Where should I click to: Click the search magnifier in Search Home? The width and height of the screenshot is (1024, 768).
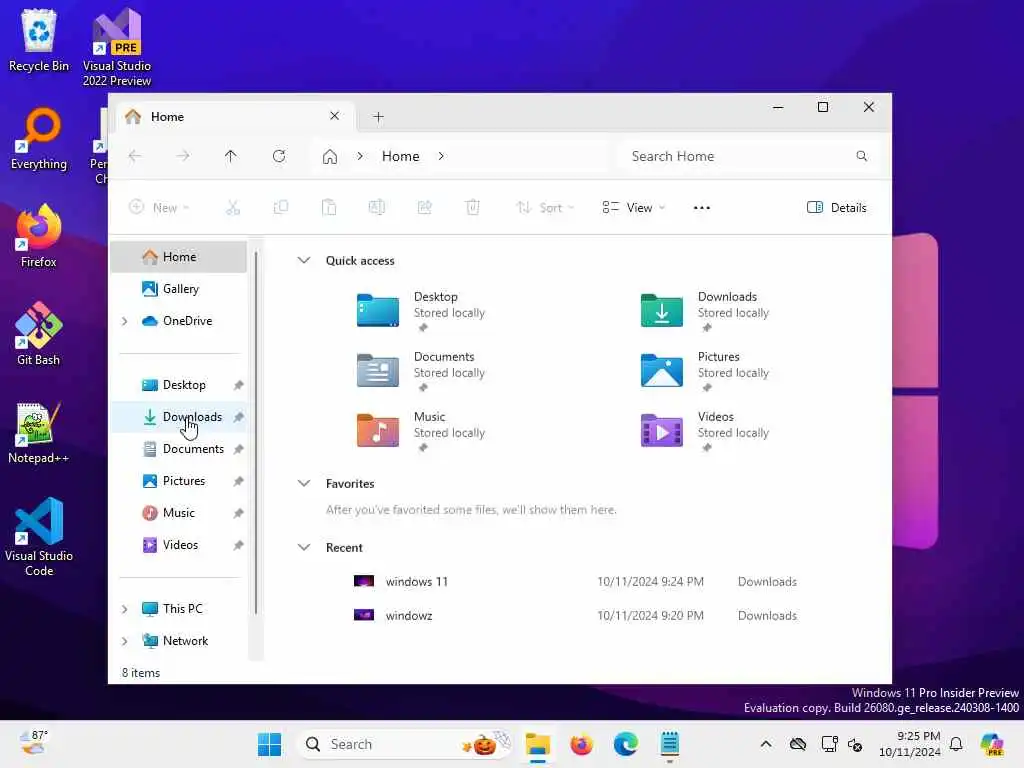coord(861,156)
